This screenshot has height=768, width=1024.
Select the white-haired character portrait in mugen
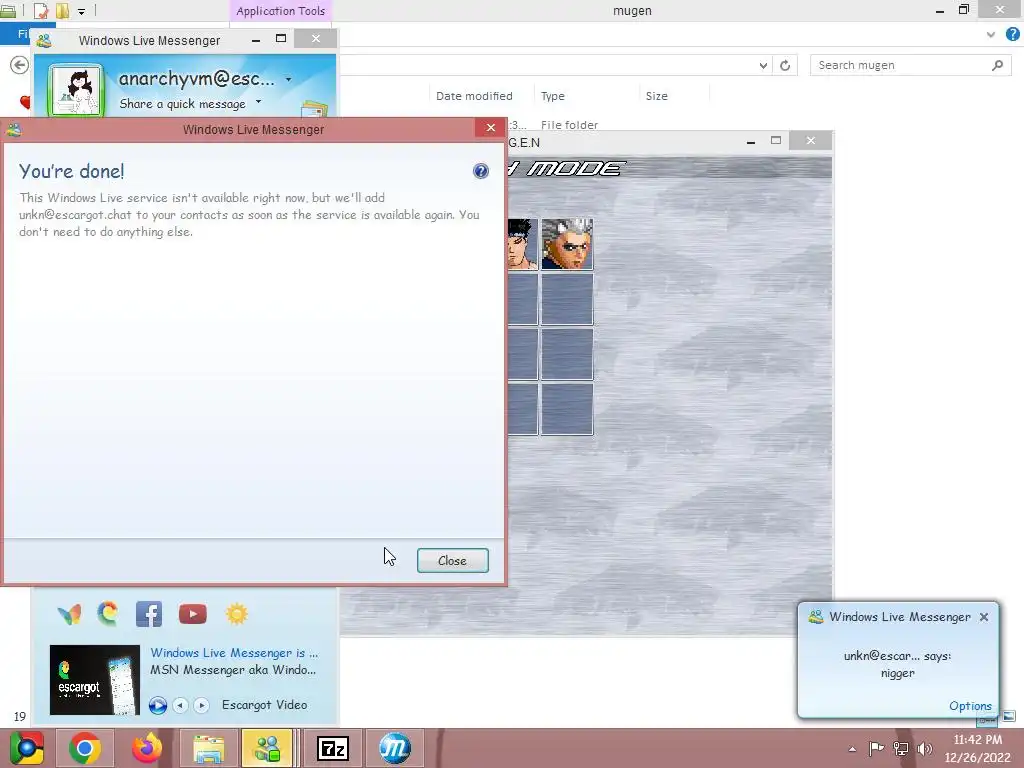567,244
